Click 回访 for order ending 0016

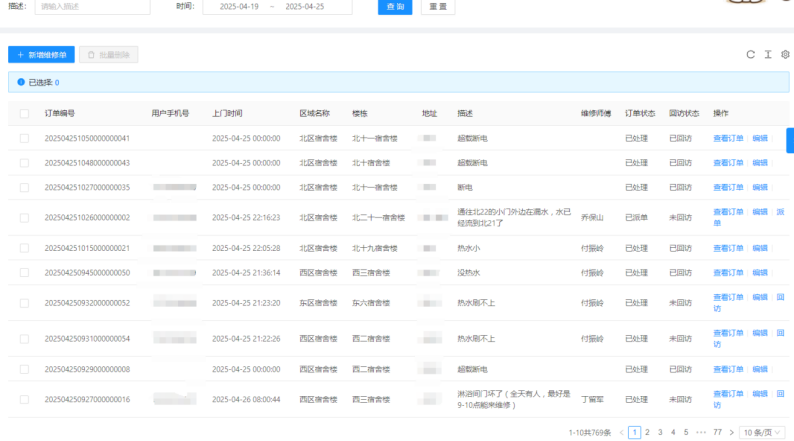(780, 394)
